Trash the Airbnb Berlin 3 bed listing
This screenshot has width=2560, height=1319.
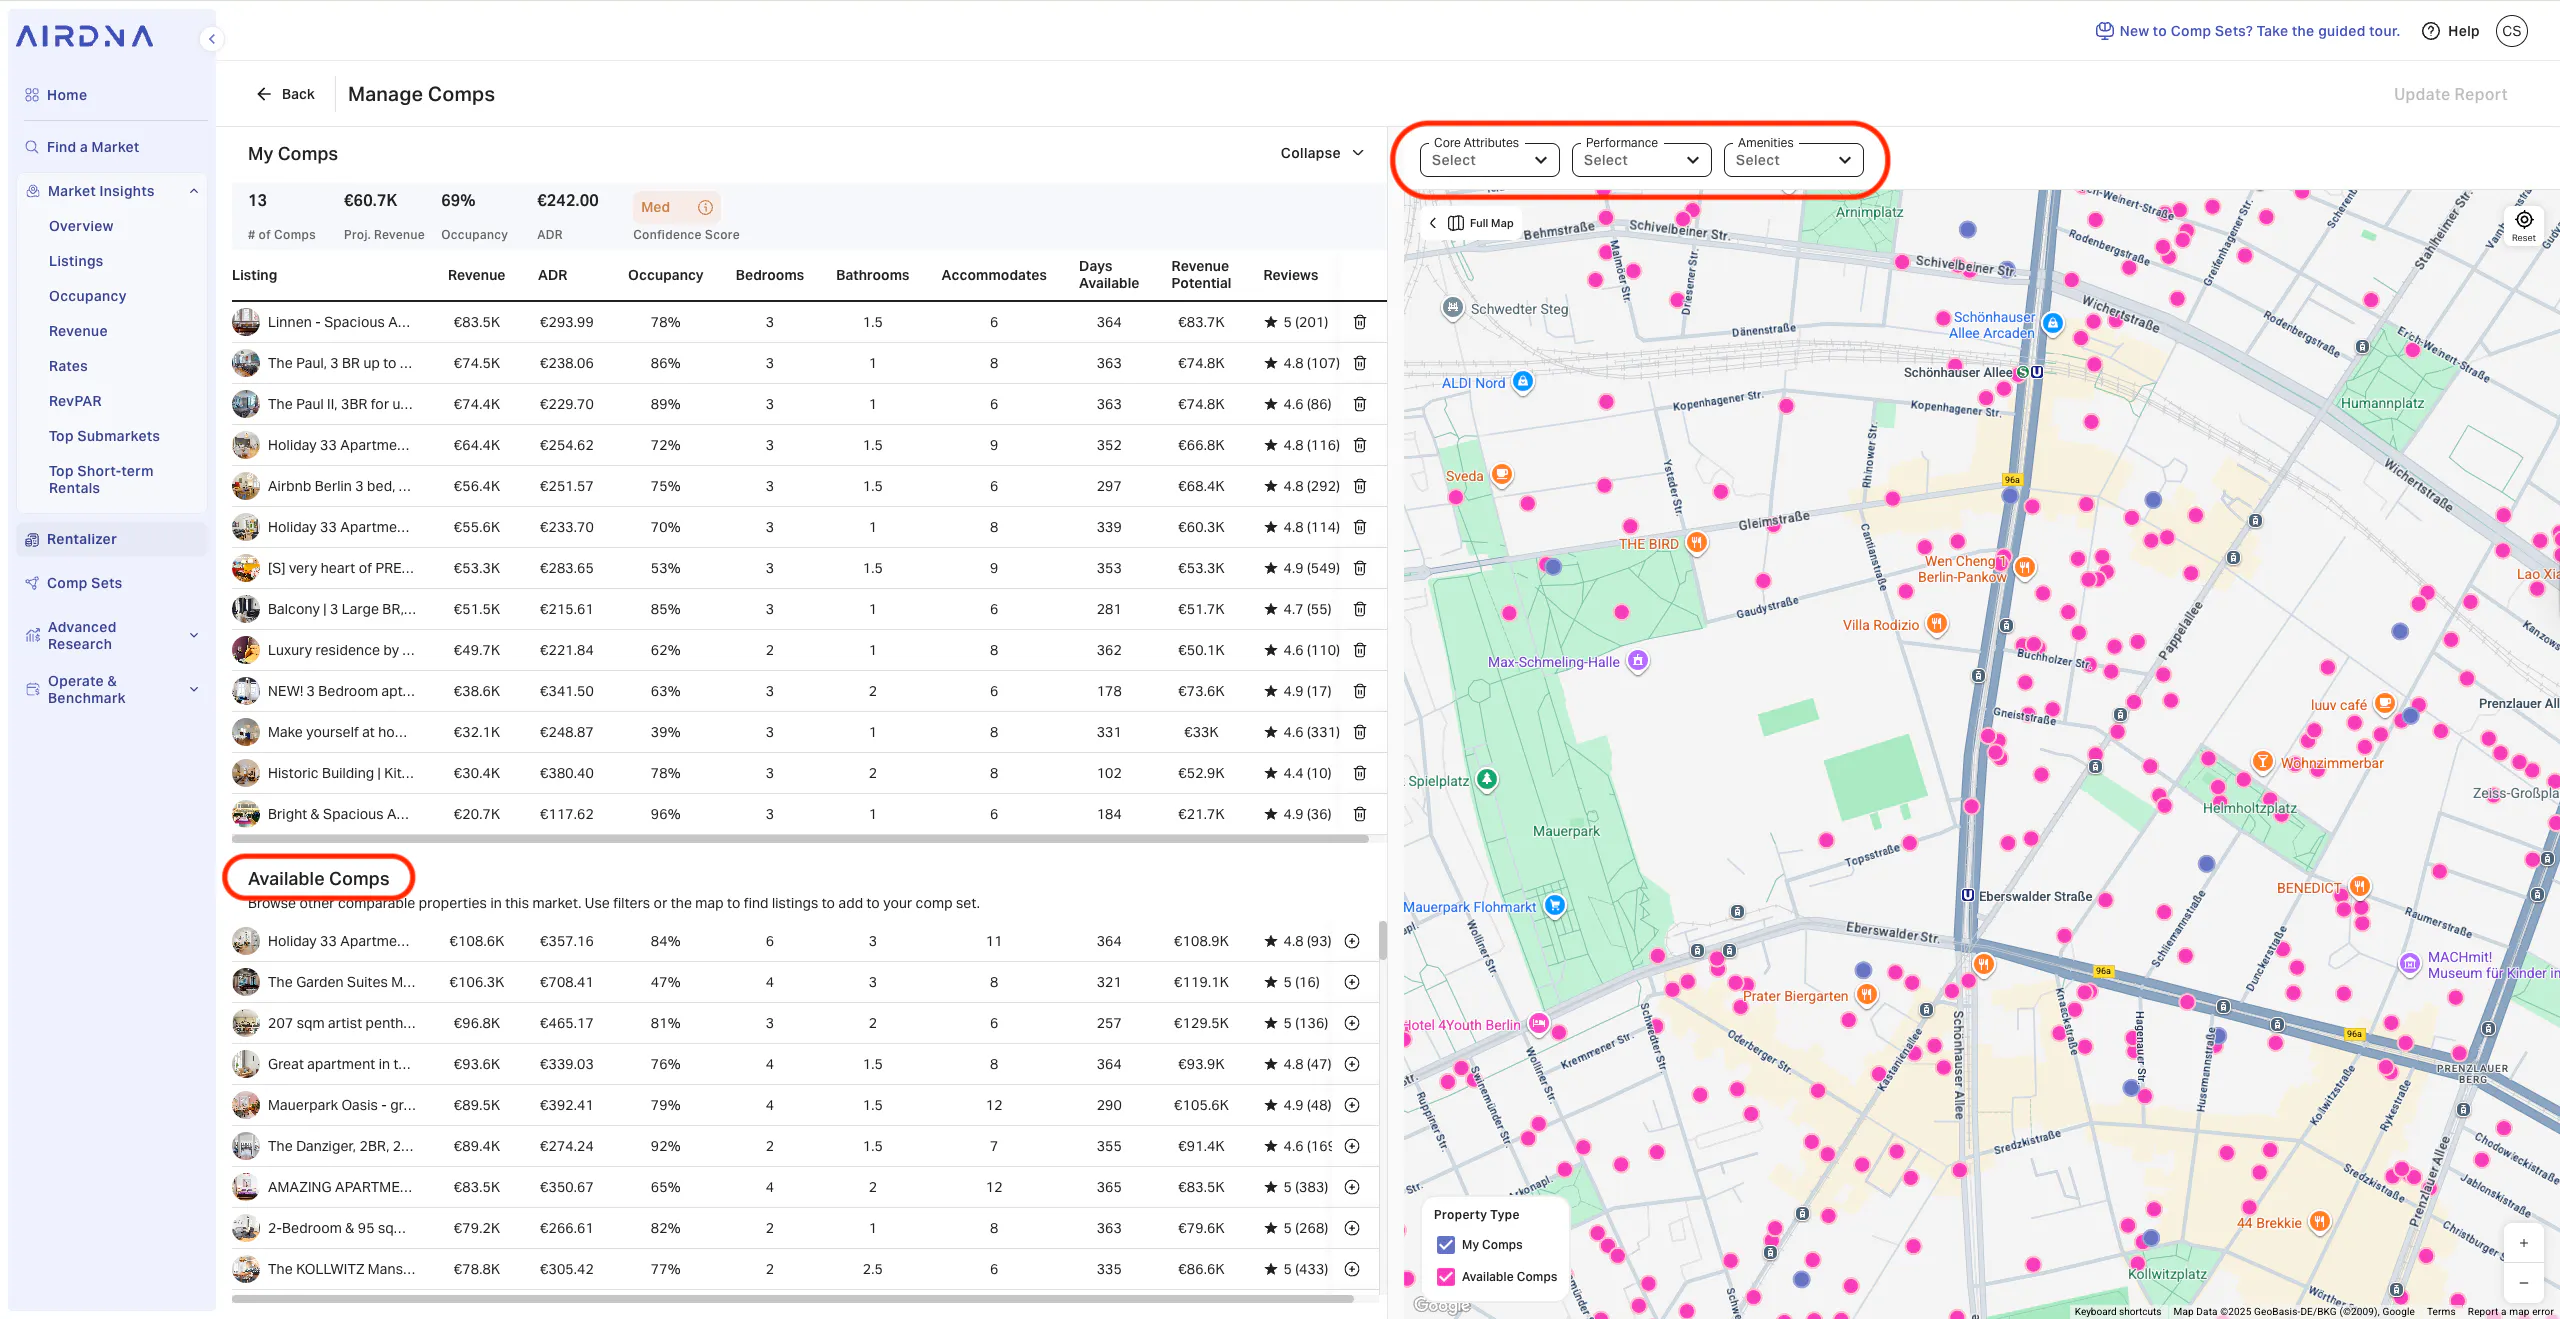[1360, 486]
